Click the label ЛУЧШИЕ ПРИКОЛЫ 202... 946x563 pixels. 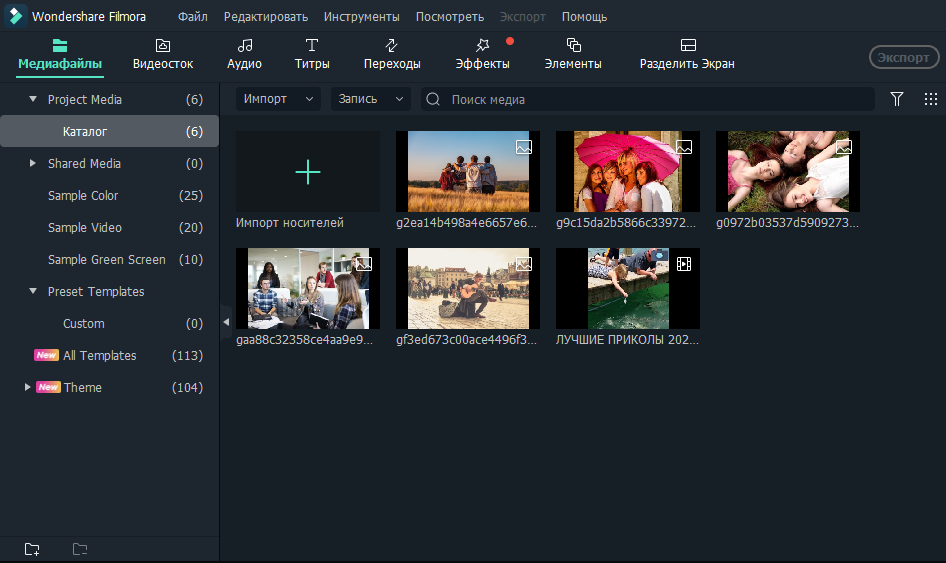click(x=627, y=340)
